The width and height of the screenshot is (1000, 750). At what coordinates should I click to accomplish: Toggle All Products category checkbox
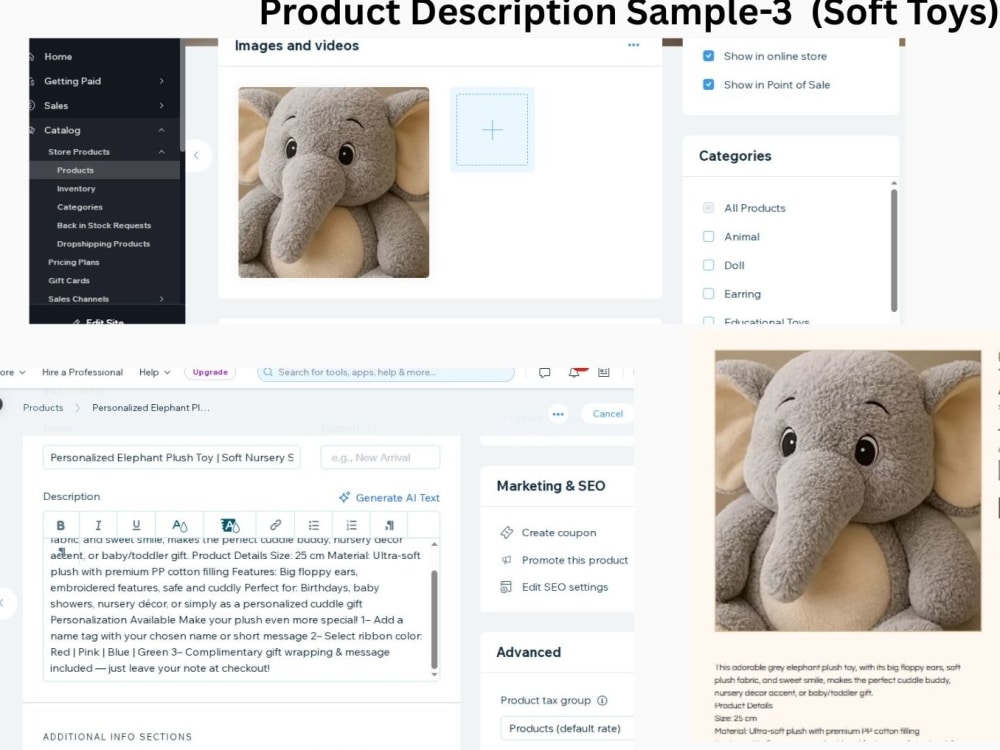pos(708,208)
